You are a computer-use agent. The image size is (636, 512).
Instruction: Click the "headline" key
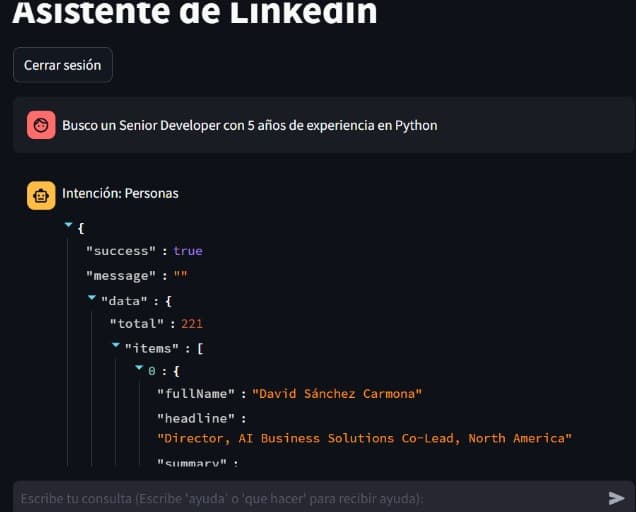tap(196, 418)
